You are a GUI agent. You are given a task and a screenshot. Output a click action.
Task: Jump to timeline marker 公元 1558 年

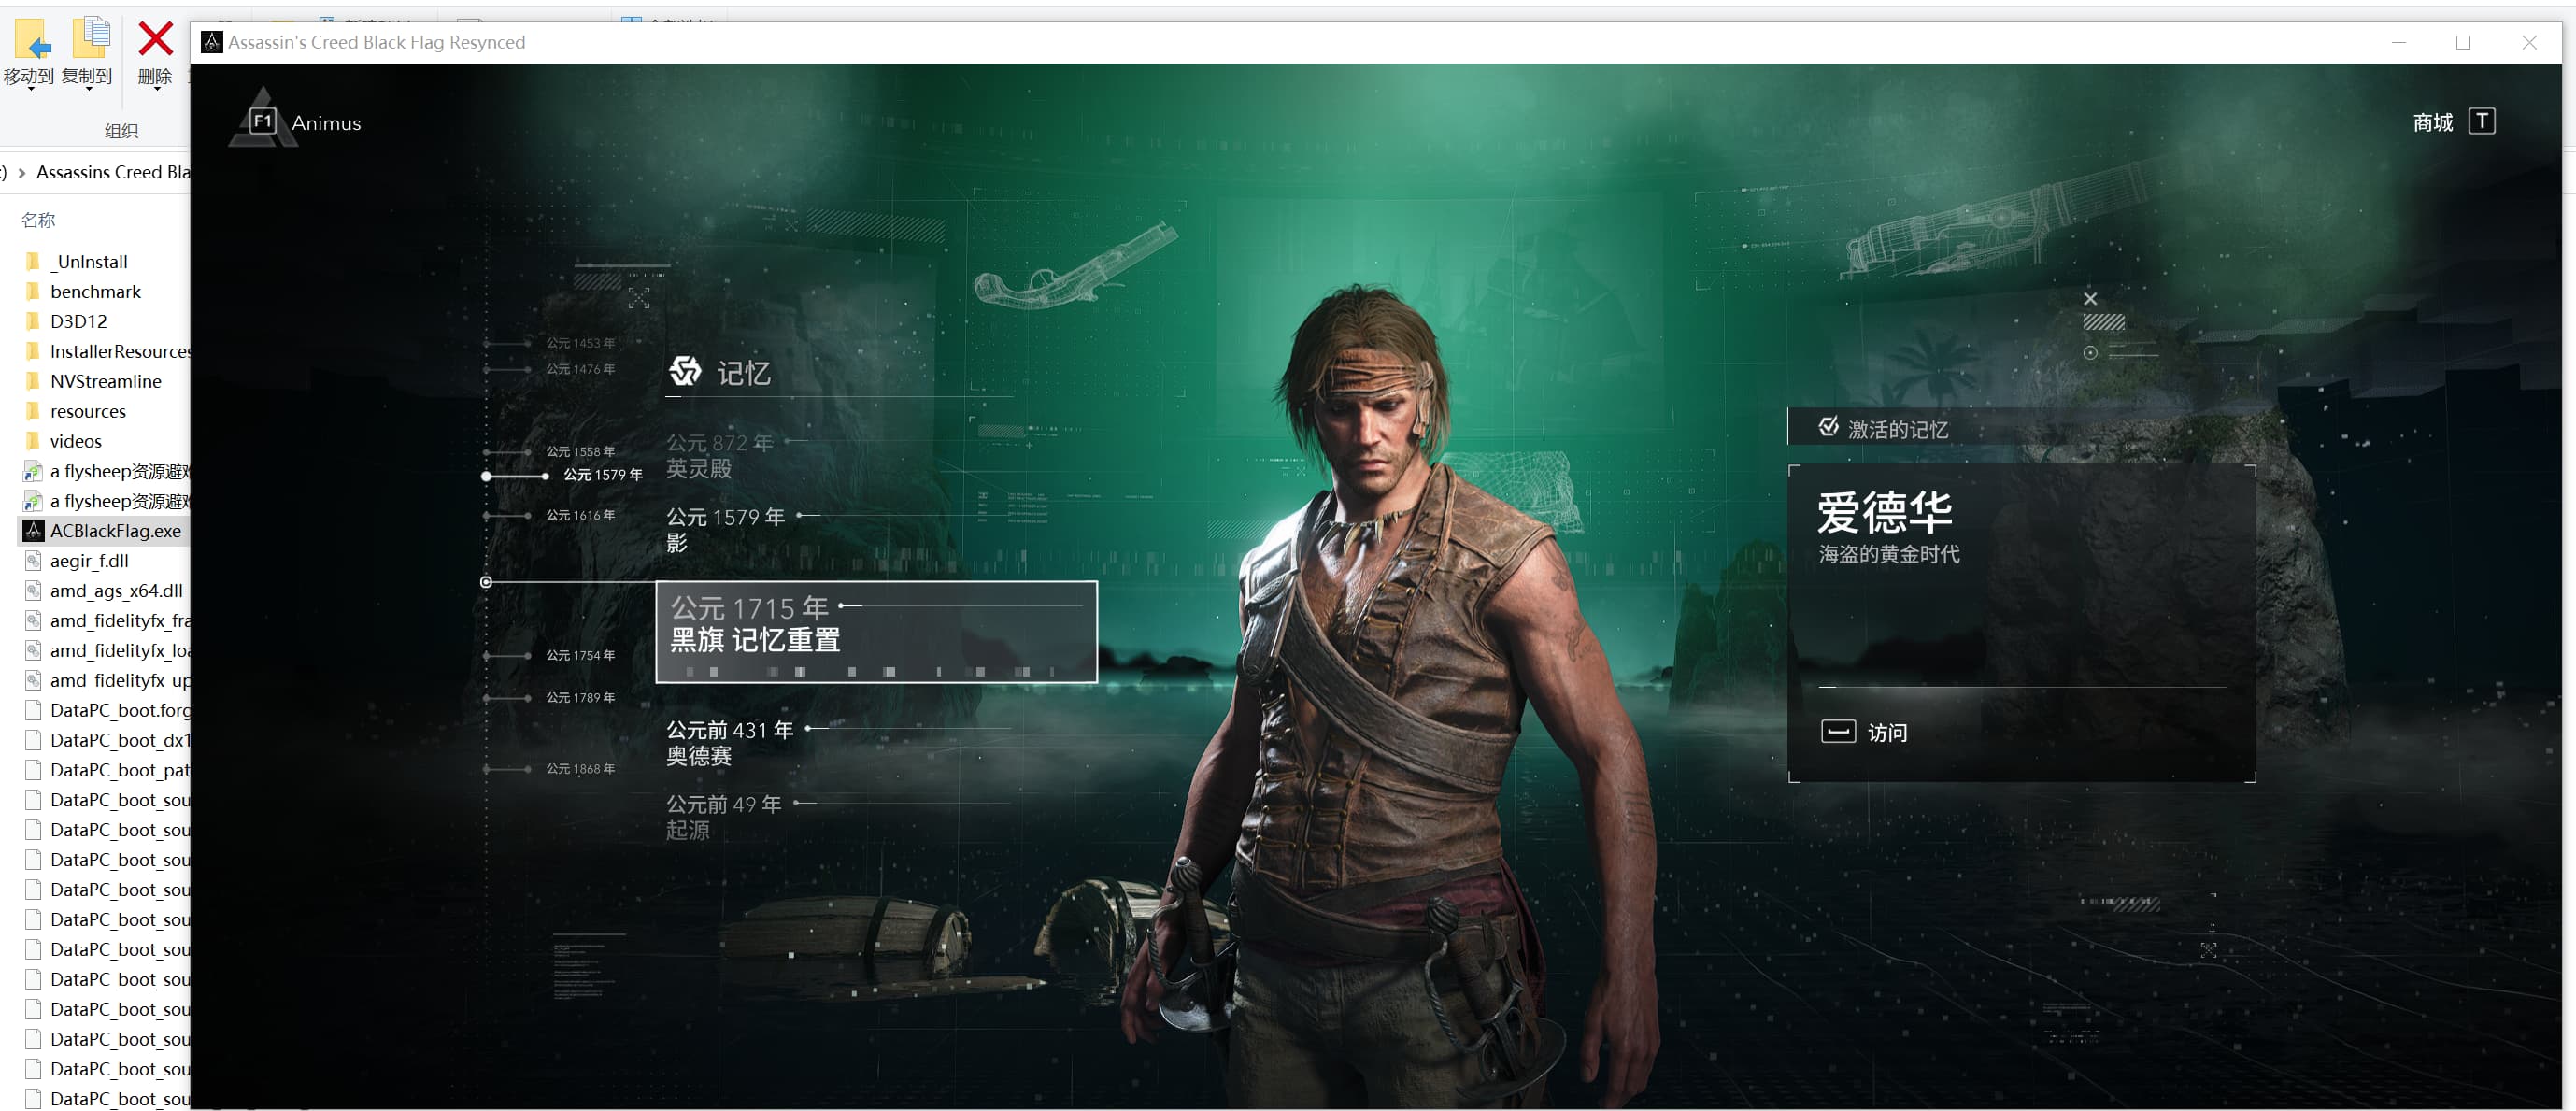click(580, 451)
